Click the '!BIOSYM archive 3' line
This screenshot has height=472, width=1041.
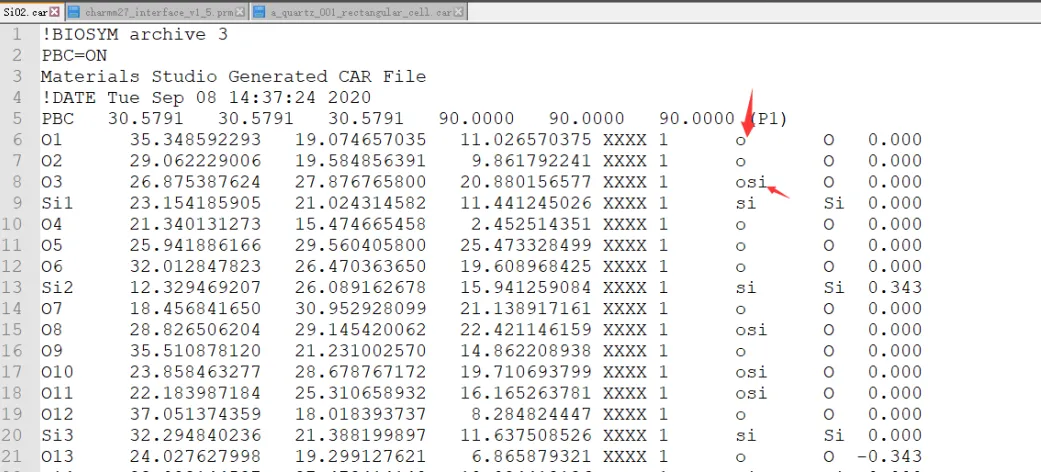coord(134,35)
